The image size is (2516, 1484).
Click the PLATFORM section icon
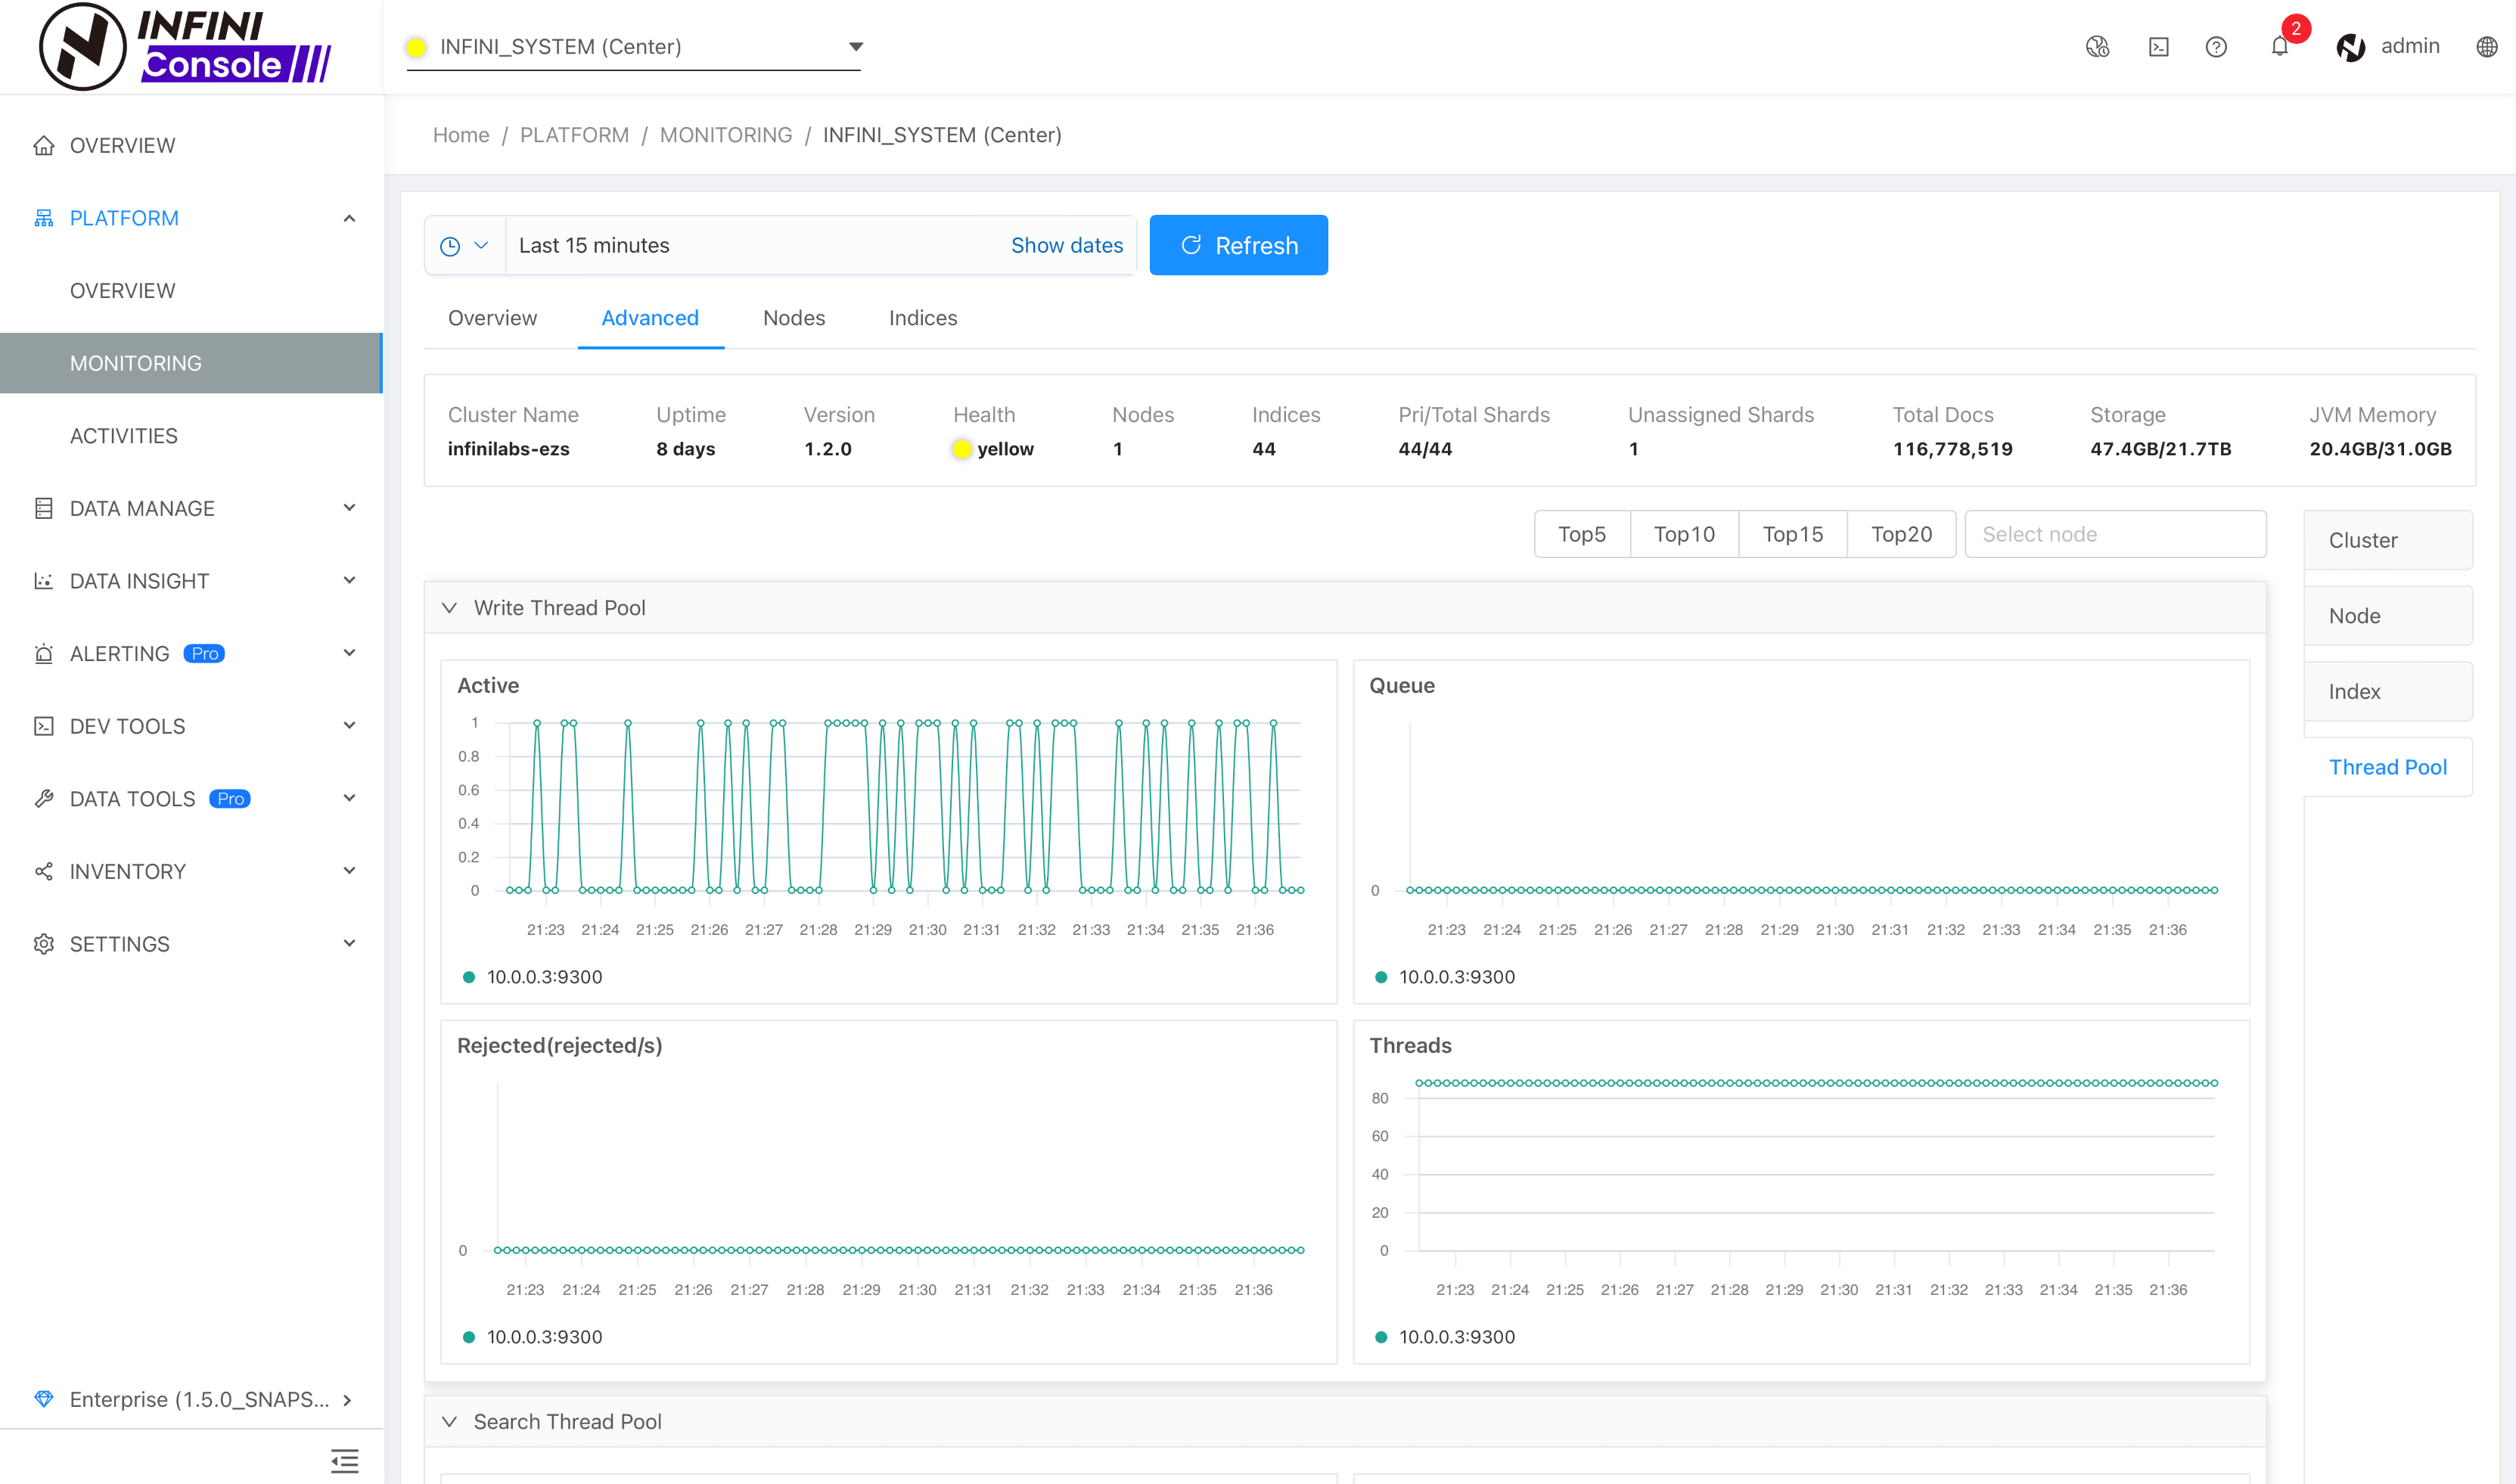click(x=43, y=218)
